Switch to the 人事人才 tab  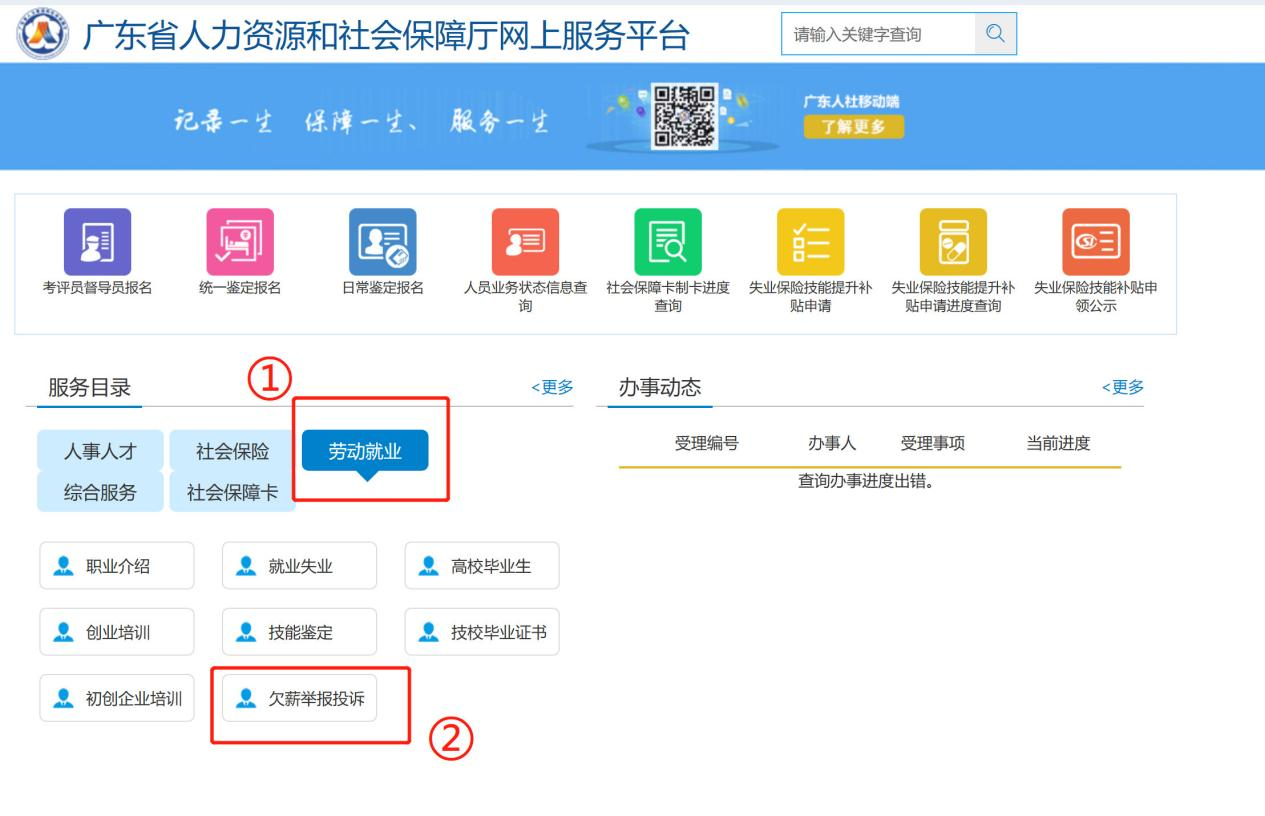coord(100,451)
